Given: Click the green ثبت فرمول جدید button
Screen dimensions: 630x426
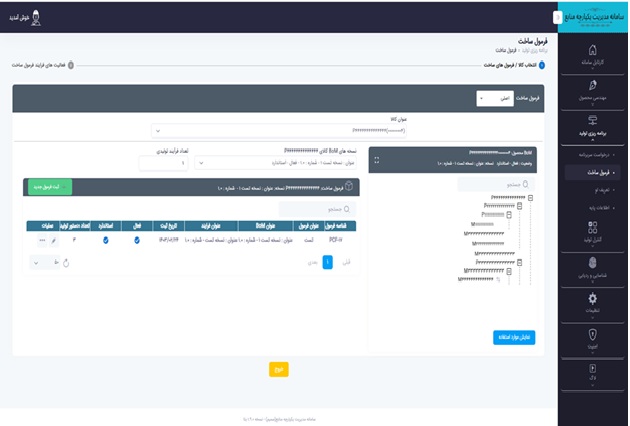Looking at the screenshot, I should tap(50, 187).
